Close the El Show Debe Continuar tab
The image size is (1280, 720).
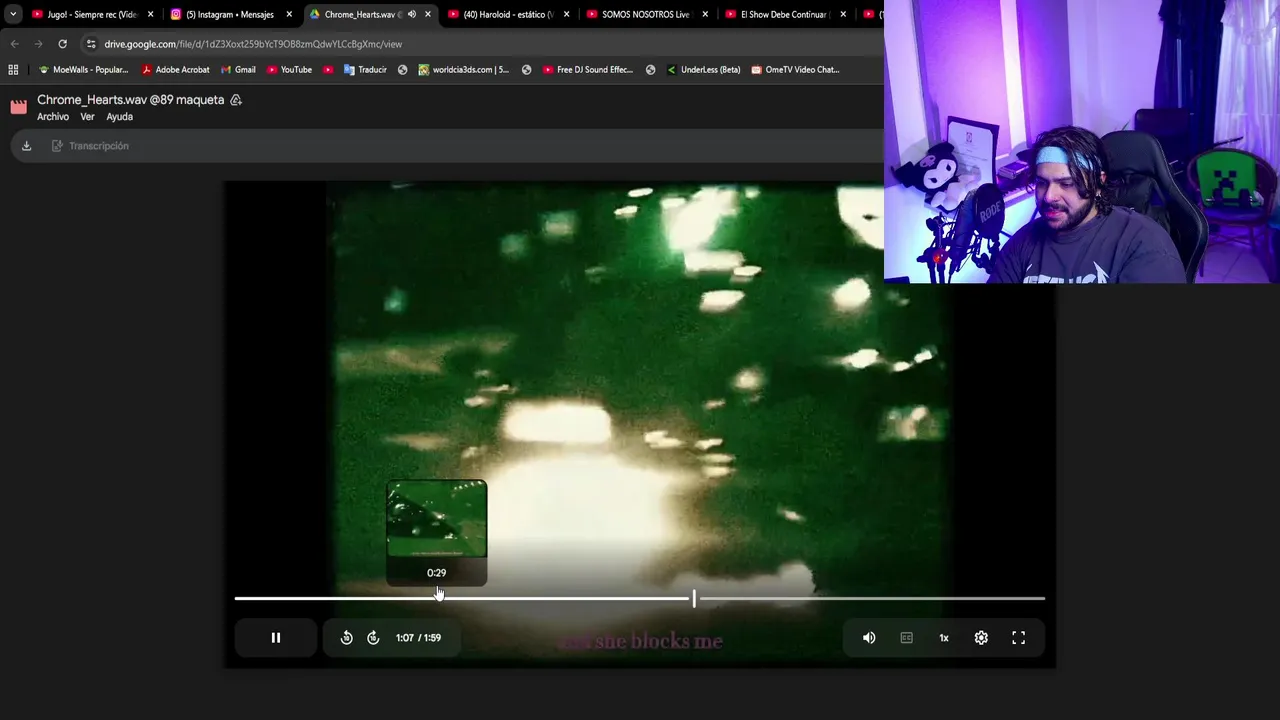pyautogui.click(x=843, y=14)
